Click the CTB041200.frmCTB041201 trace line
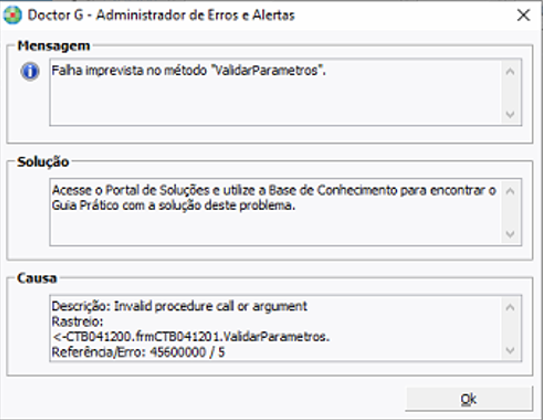Viewport: 543px width, 420px height. point(191,337)
